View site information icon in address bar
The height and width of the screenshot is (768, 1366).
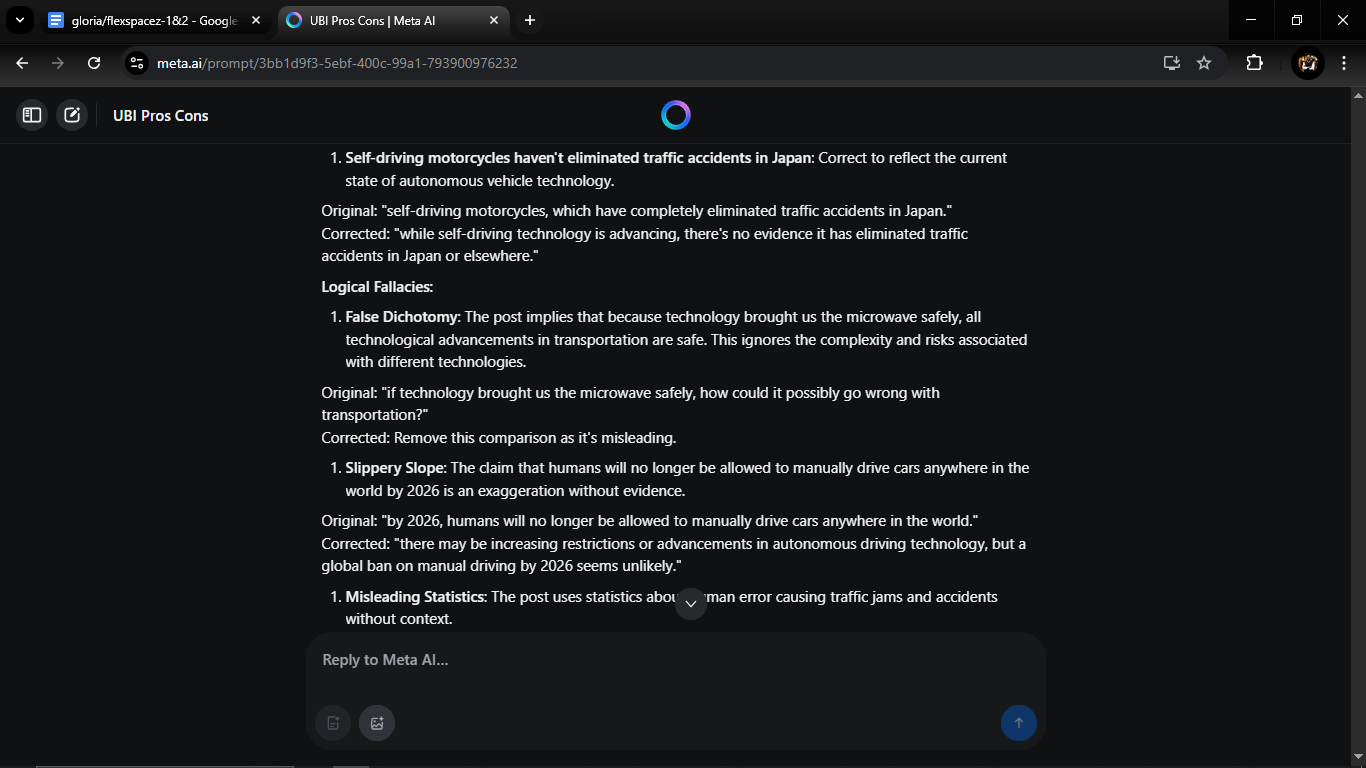[137, 63]
